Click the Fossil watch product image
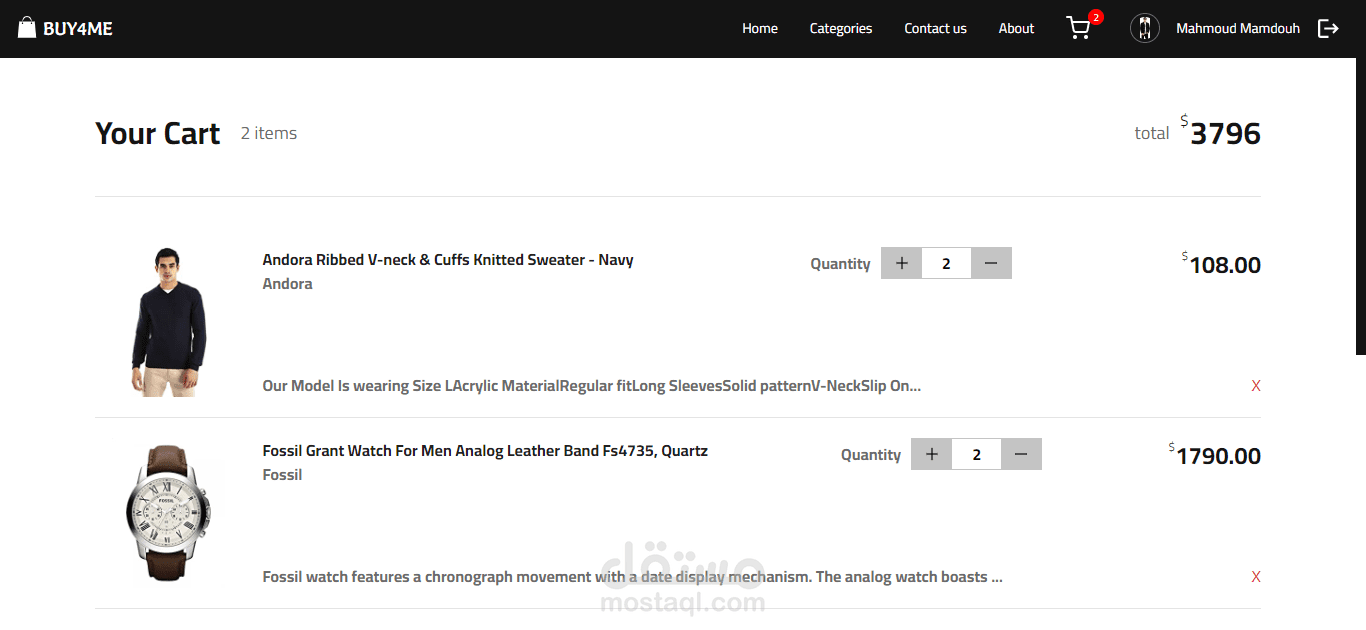This screenshot has width=1366, height=630. (x=168, y=512)
